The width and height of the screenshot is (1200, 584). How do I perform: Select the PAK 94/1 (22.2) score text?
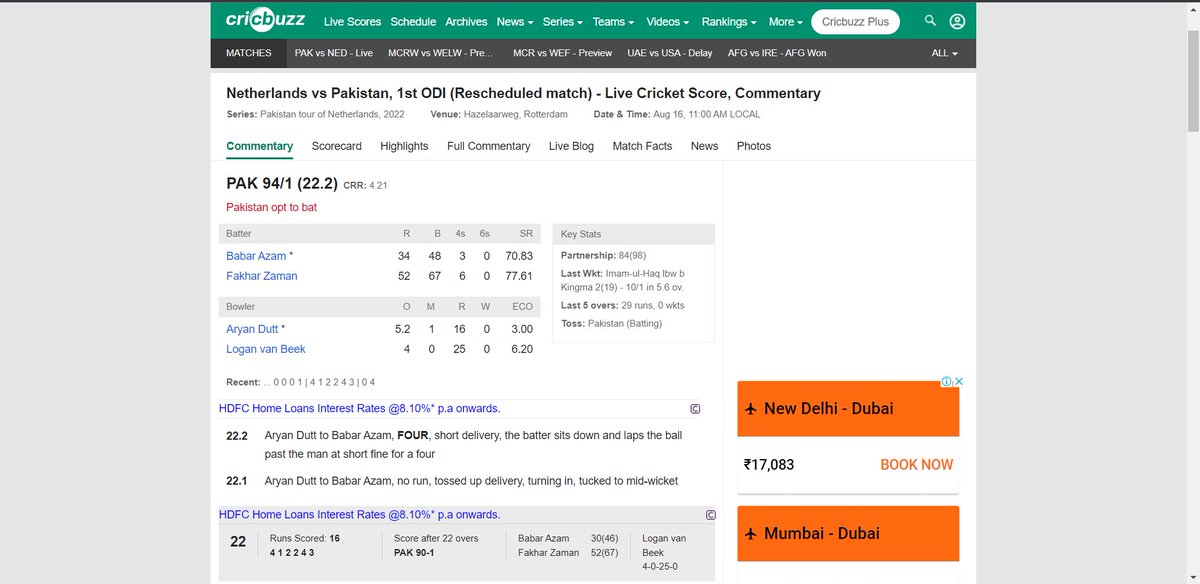click(282, 184)
